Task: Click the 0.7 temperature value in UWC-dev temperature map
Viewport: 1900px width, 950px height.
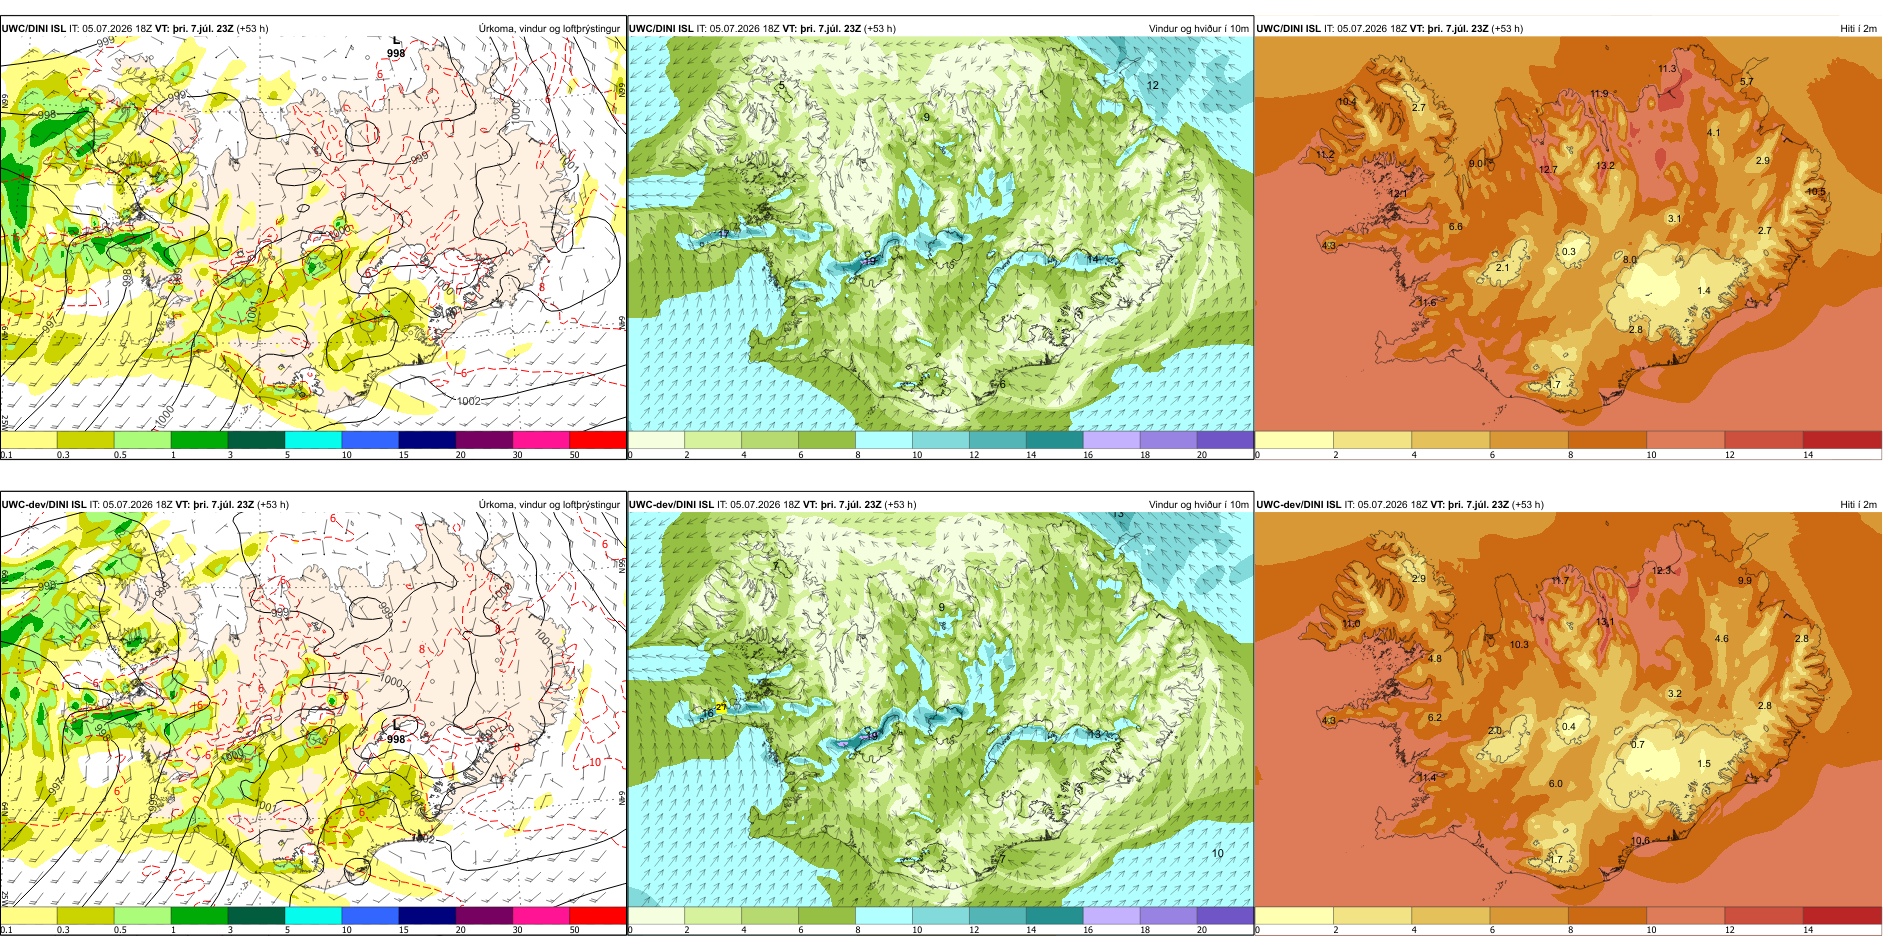Action: coord(1638,744)
